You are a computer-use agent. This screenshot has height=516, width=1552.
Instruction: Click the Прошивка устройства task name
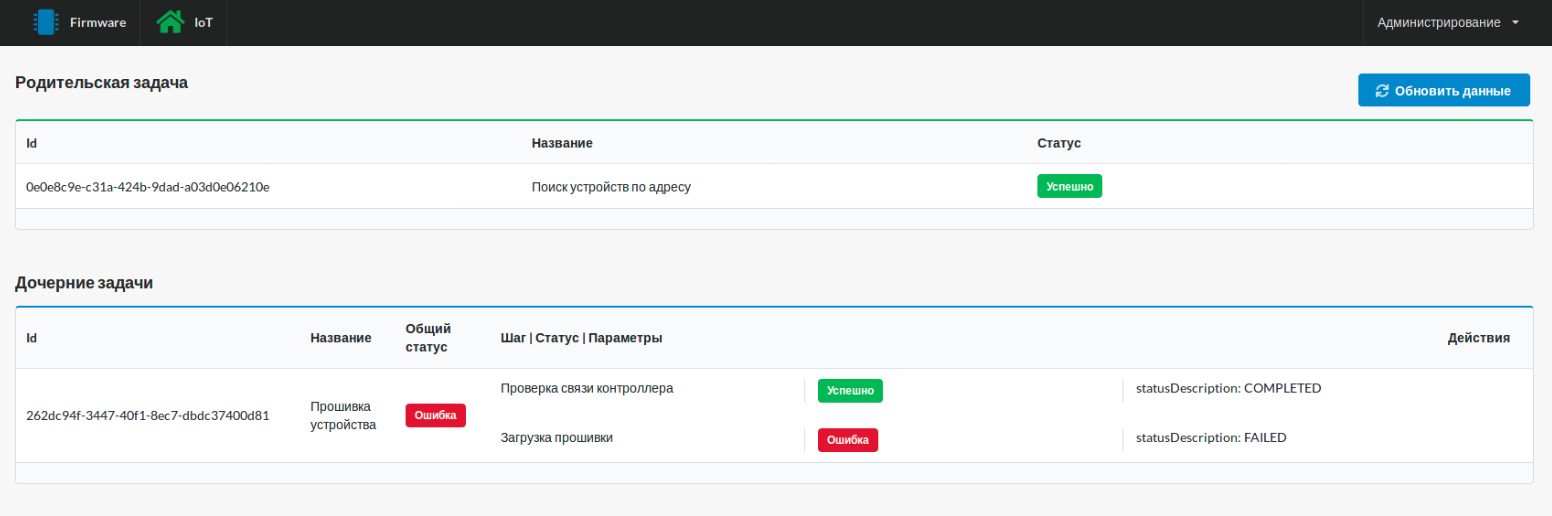[x=342, y=415]
